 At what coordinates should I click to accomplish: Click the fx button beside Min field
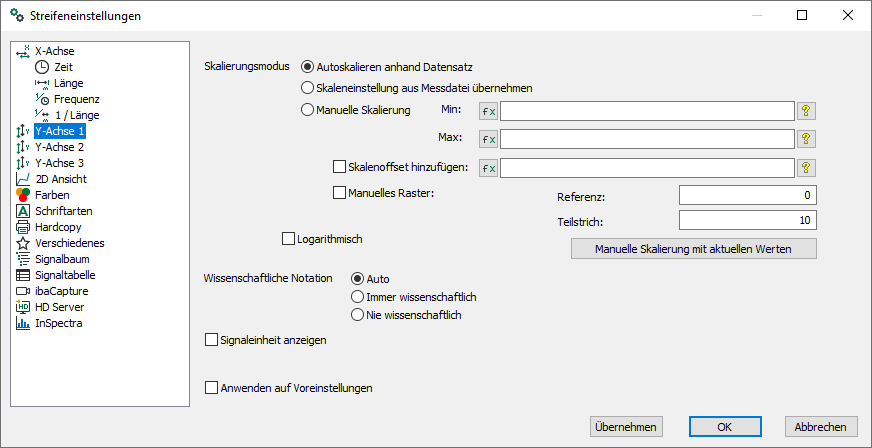(489, 111)
